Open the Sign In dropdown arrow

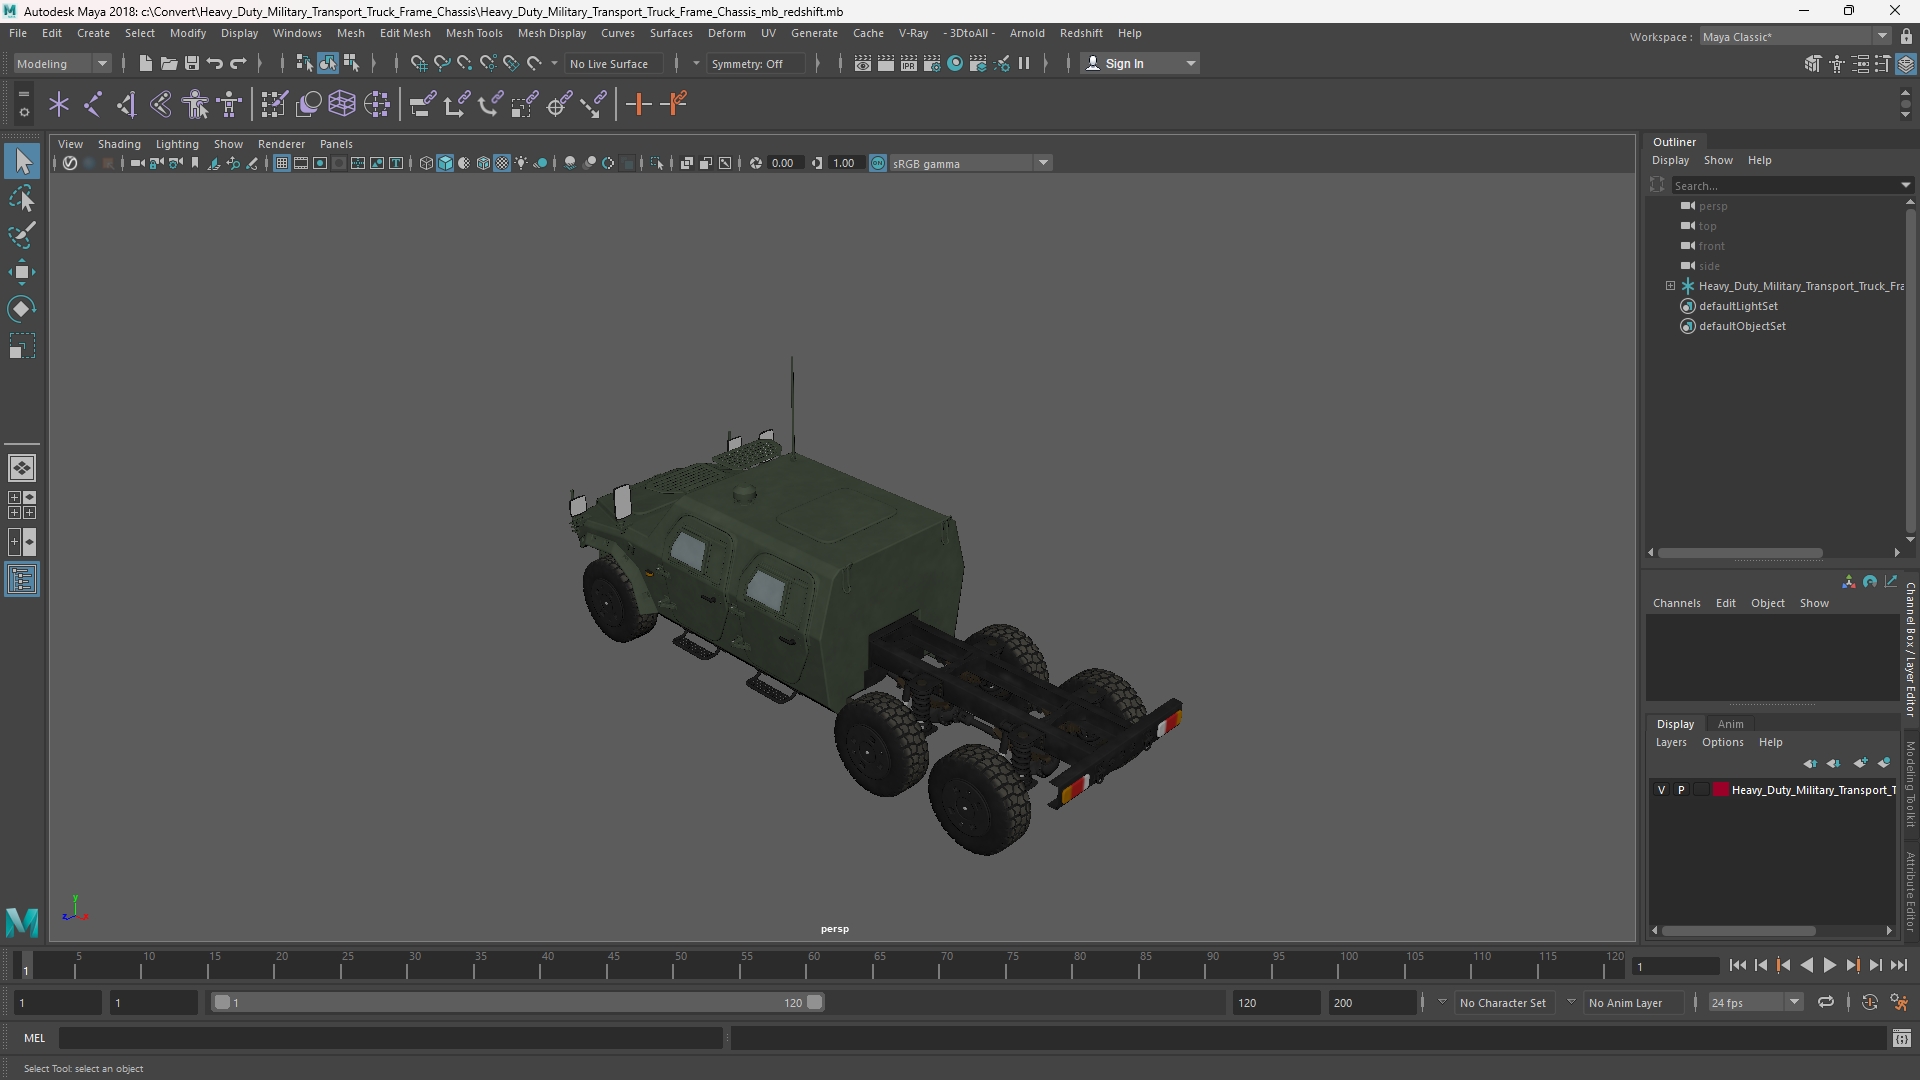pyautogui.click(x=1191, y=63)
